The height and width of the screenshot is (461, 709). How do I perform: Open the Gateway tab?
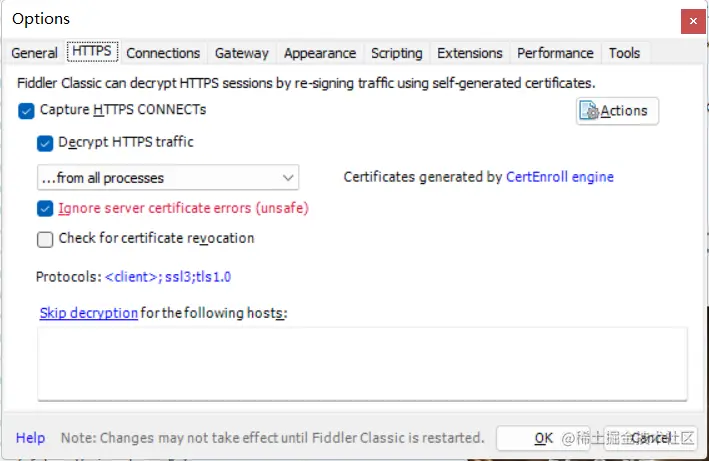click(241, 53)
